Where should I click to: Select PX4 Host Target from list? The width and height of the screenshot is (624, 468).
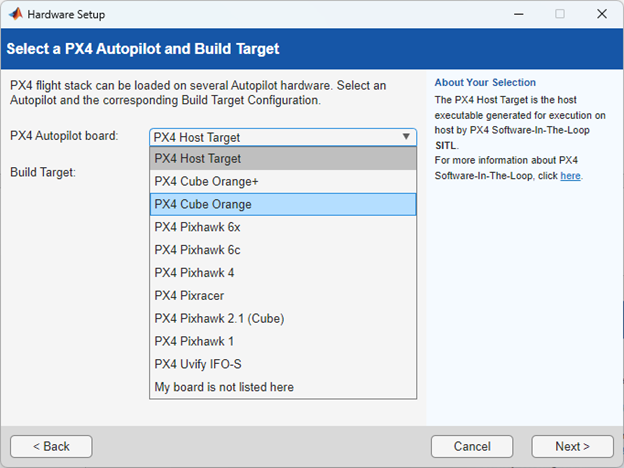[x=282, y=158]
